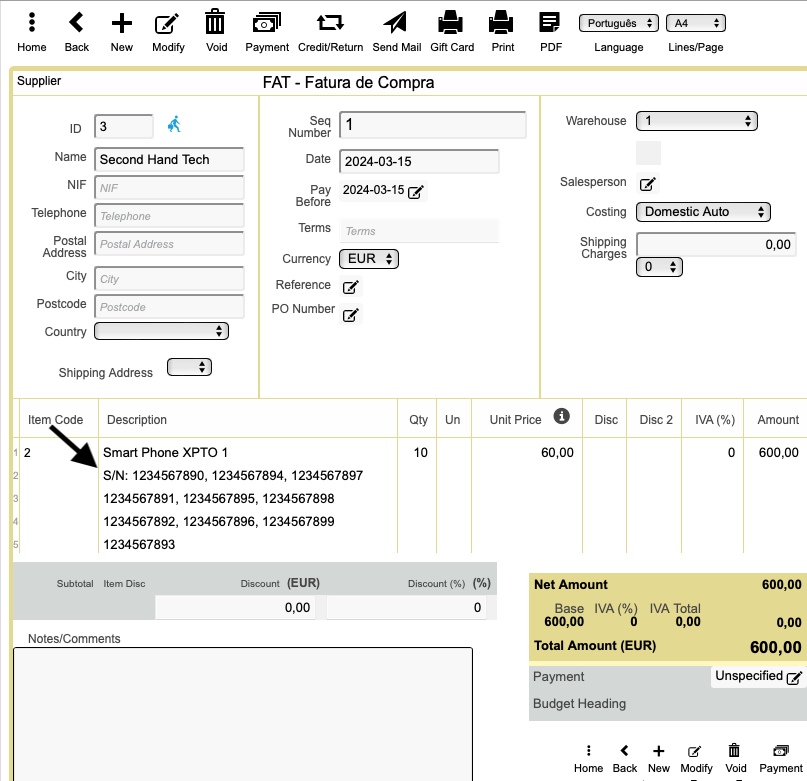Go Back using the top toolbar arrow
This screenshot has width=807, height=781.
[x=76, y=32]
